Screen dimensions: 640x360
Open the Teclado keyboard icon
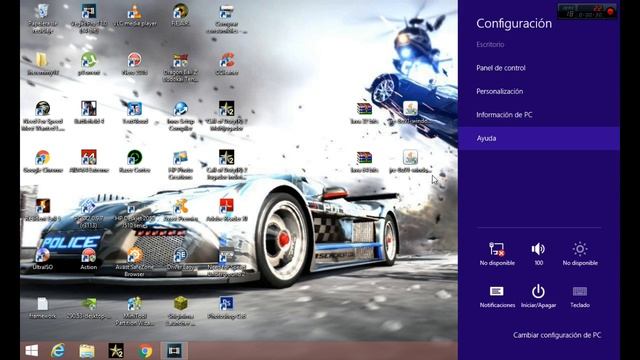click(x=580, y=296)
